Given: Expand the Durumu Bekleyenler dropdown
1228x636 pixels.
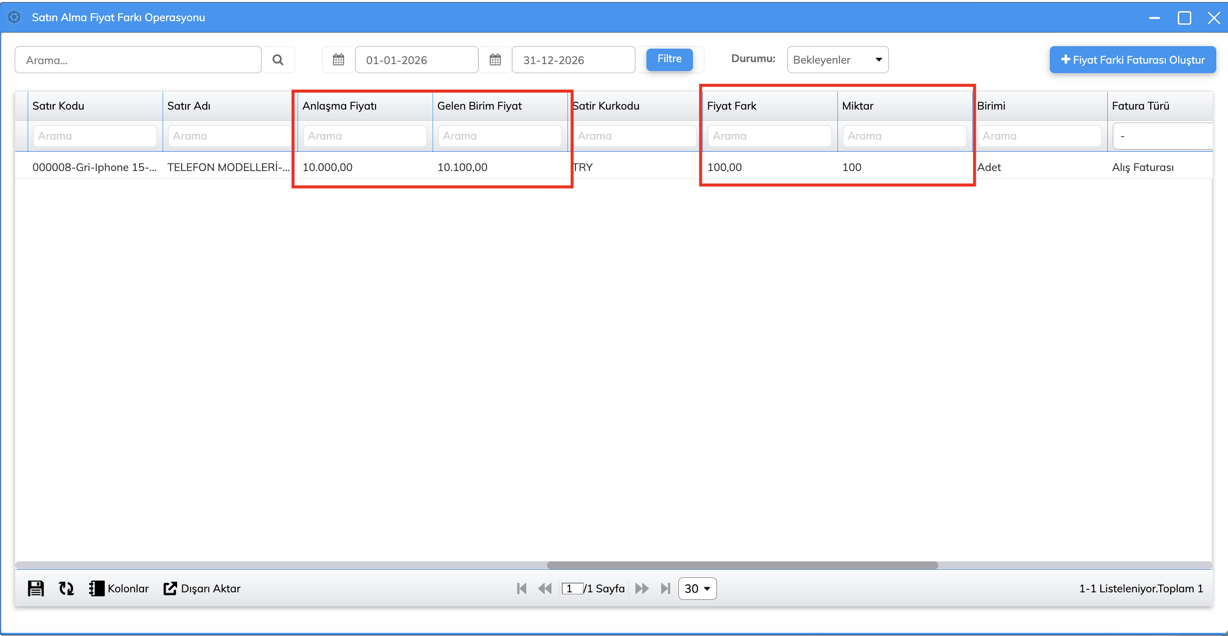Looking at the screenshot, I should tap(837, 60).
